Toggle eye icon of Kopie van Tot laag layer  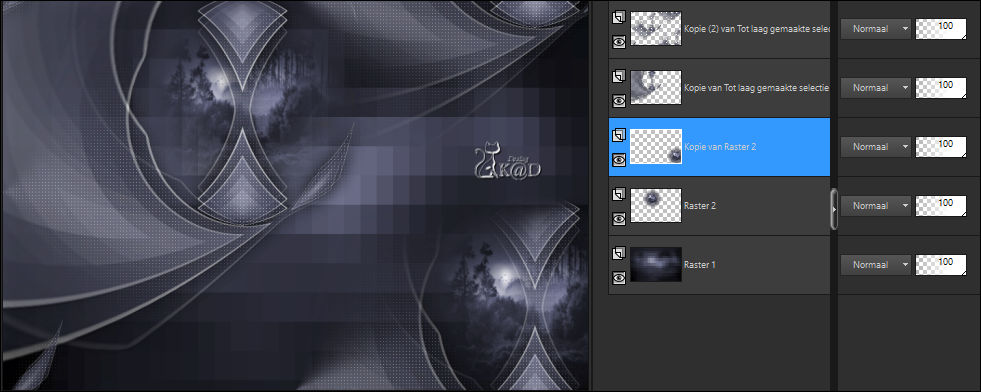click(619, 101)
